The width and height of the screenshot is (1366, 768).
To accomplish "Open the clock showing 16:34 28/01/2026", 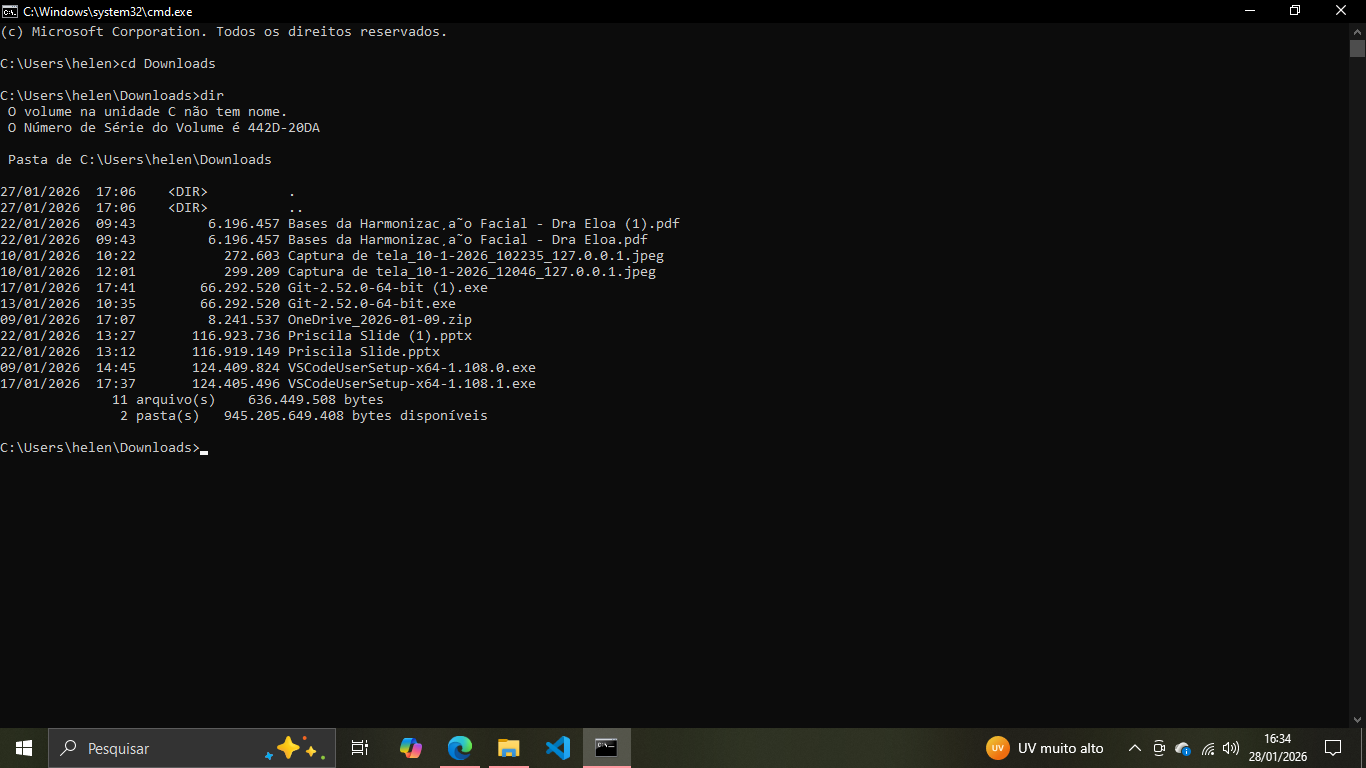I will [x=1277, y=748].
